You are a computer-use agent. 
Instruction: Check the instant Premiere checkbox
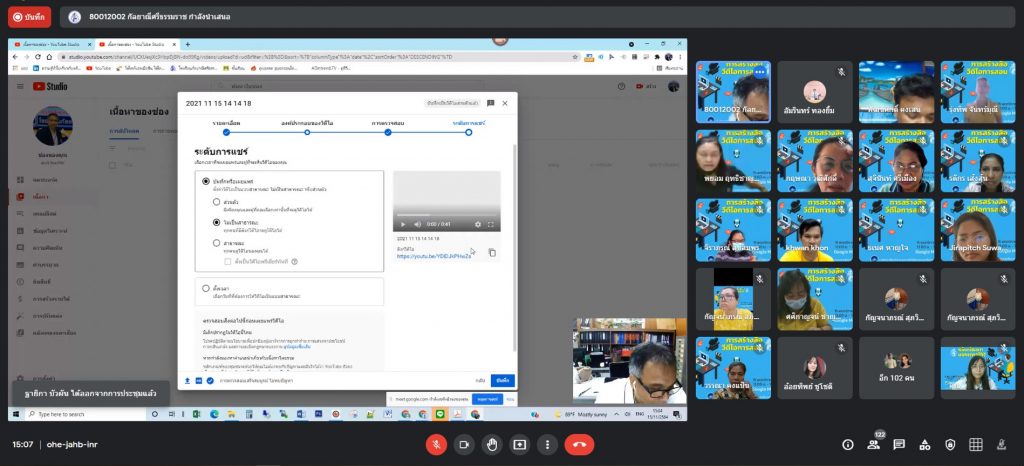click(227, 261)
